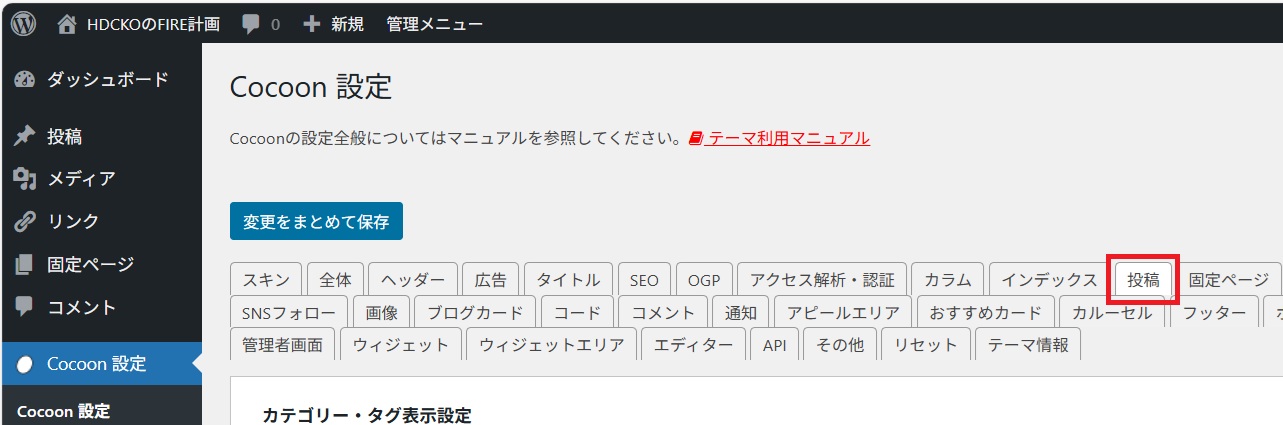Switch to the OGP tab

pos(704,280)
